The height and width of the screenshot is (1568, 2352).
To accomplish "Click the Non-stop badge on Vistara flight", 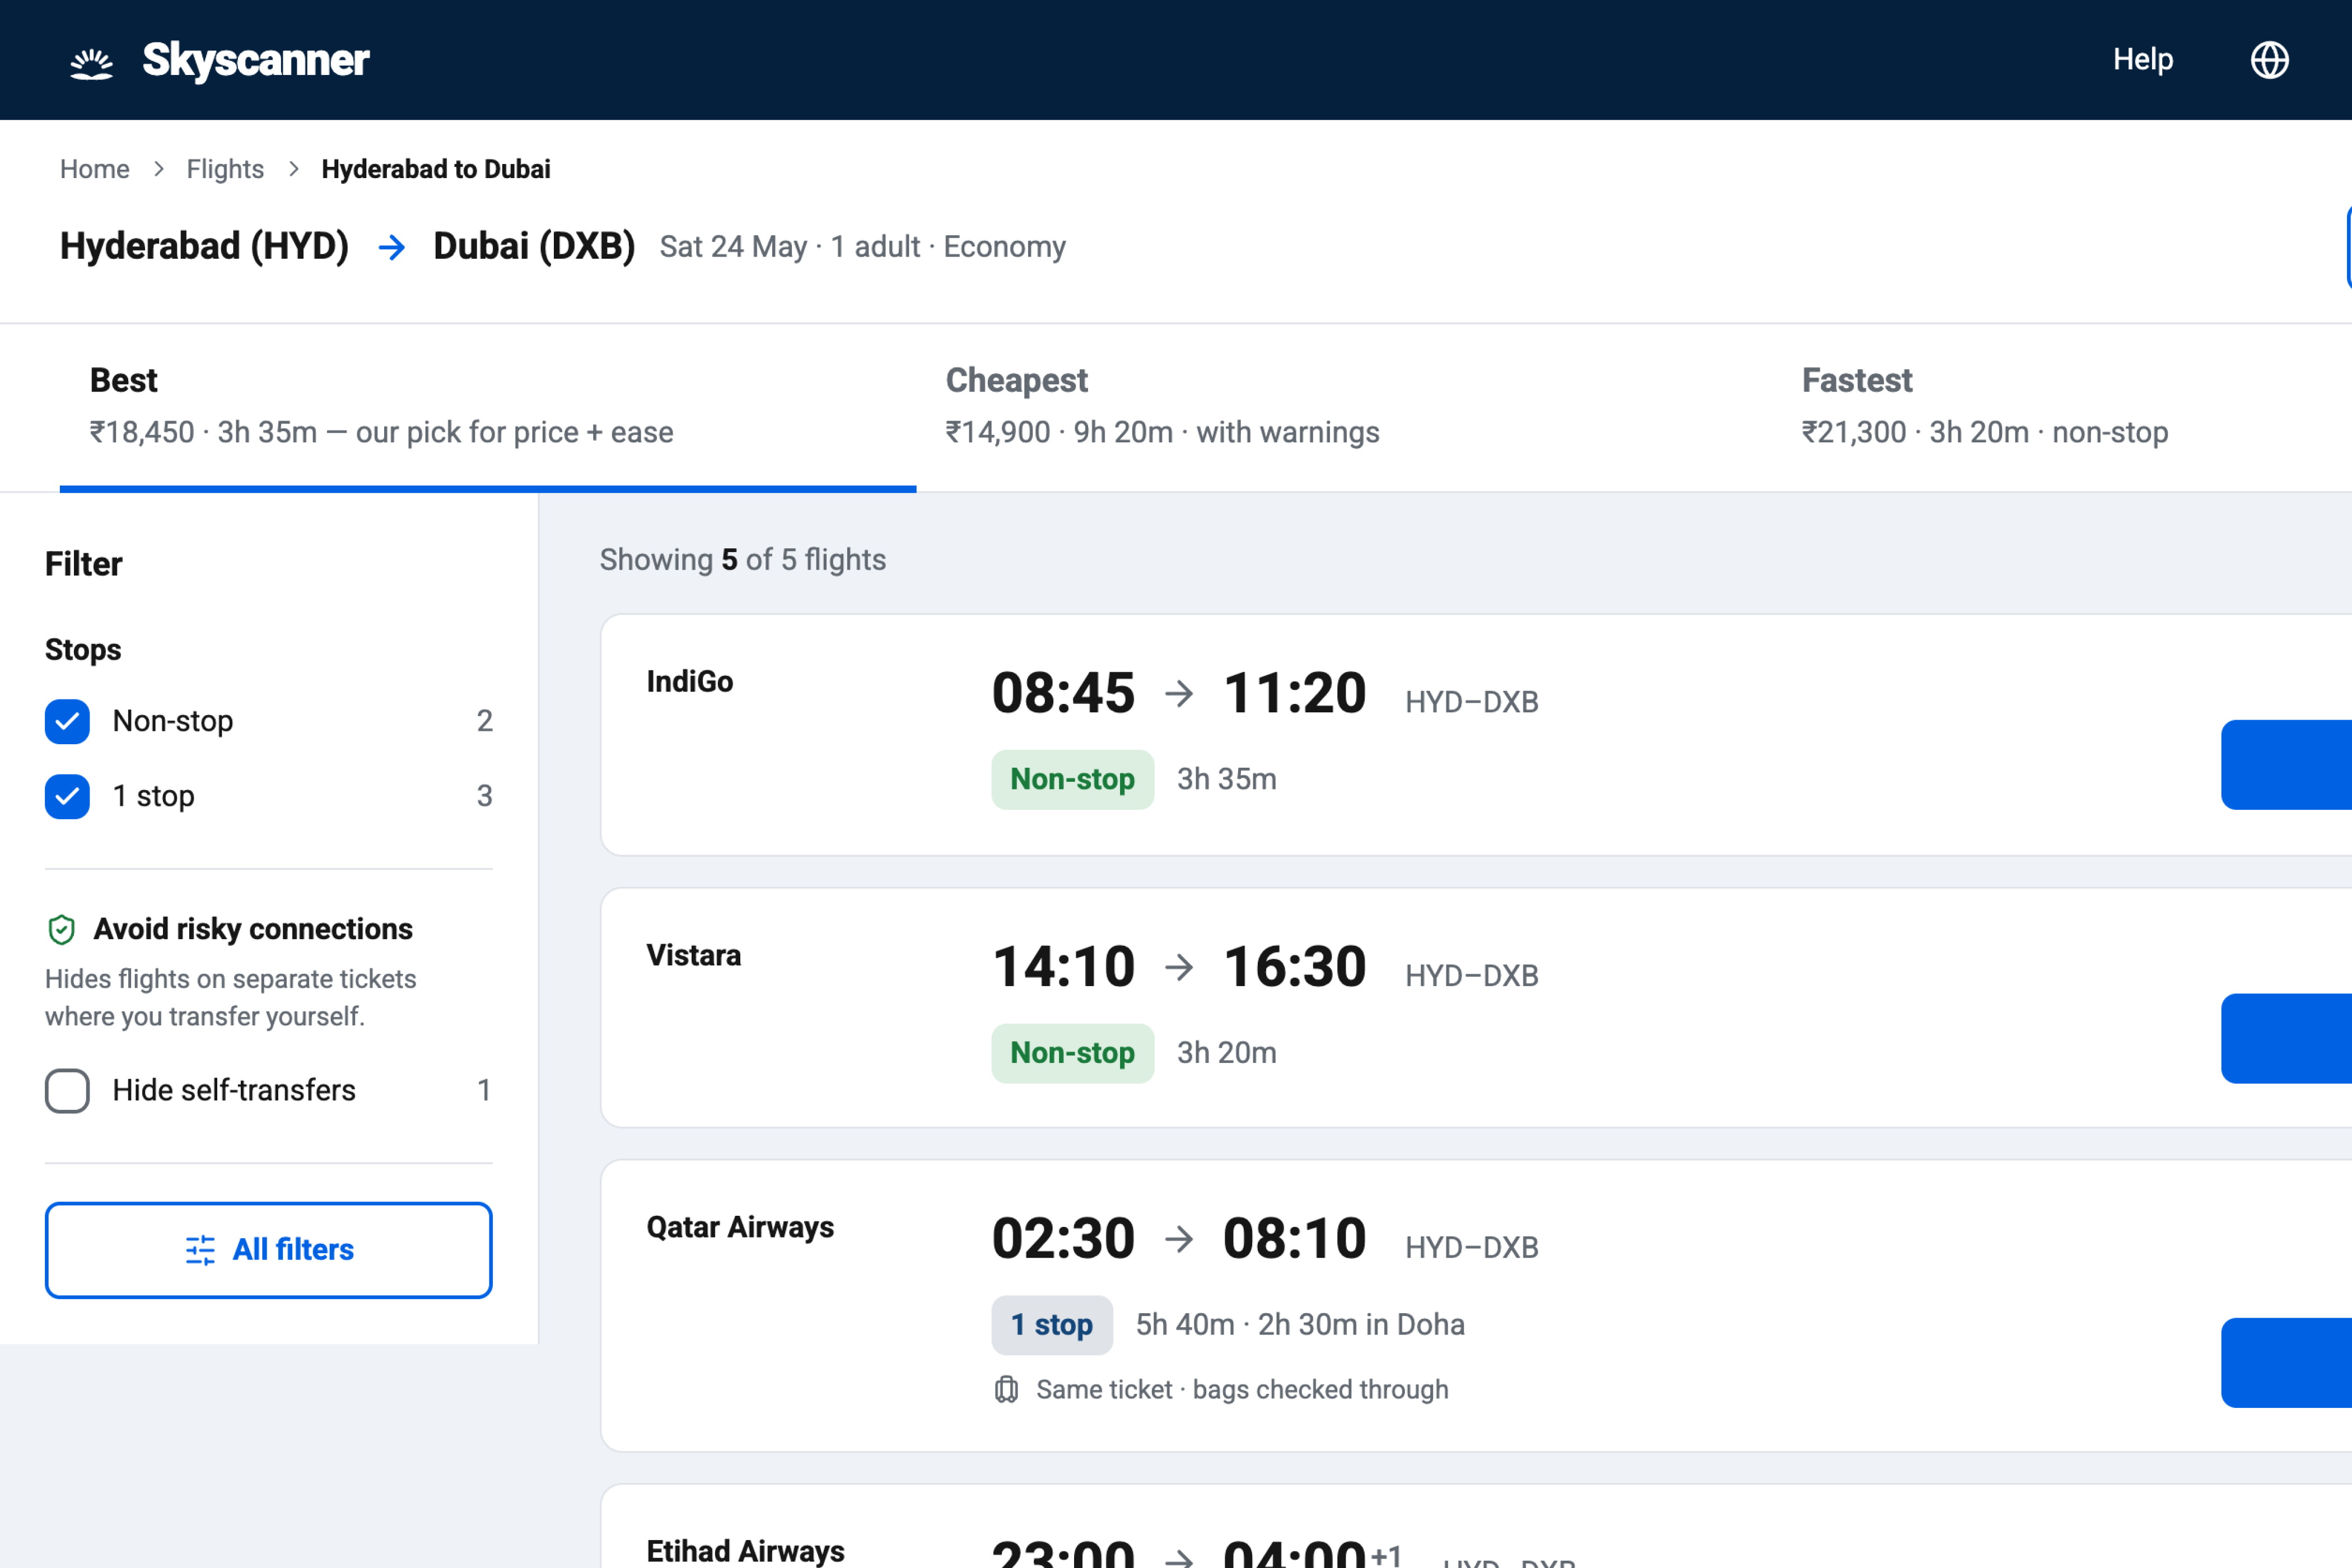I will [x=1072, y=1053].
